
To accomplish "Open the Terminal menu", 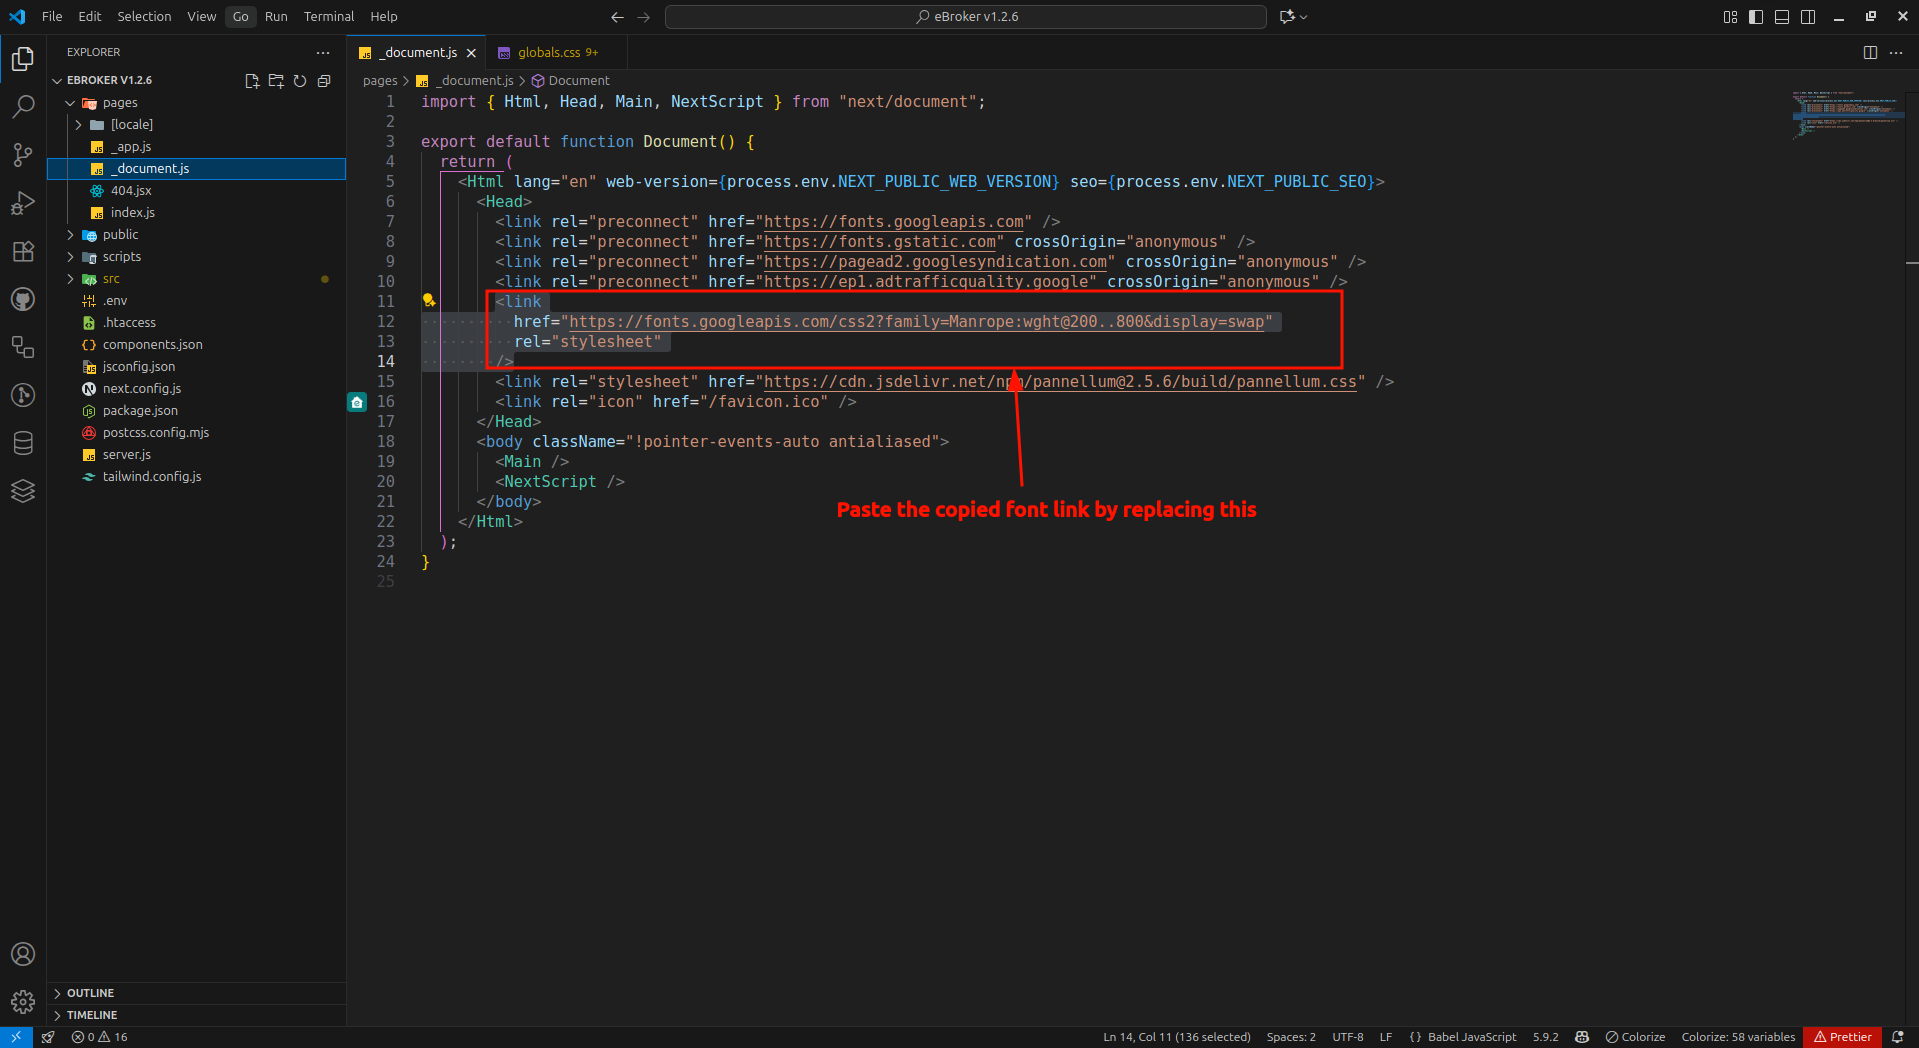I will pos(328,17).
